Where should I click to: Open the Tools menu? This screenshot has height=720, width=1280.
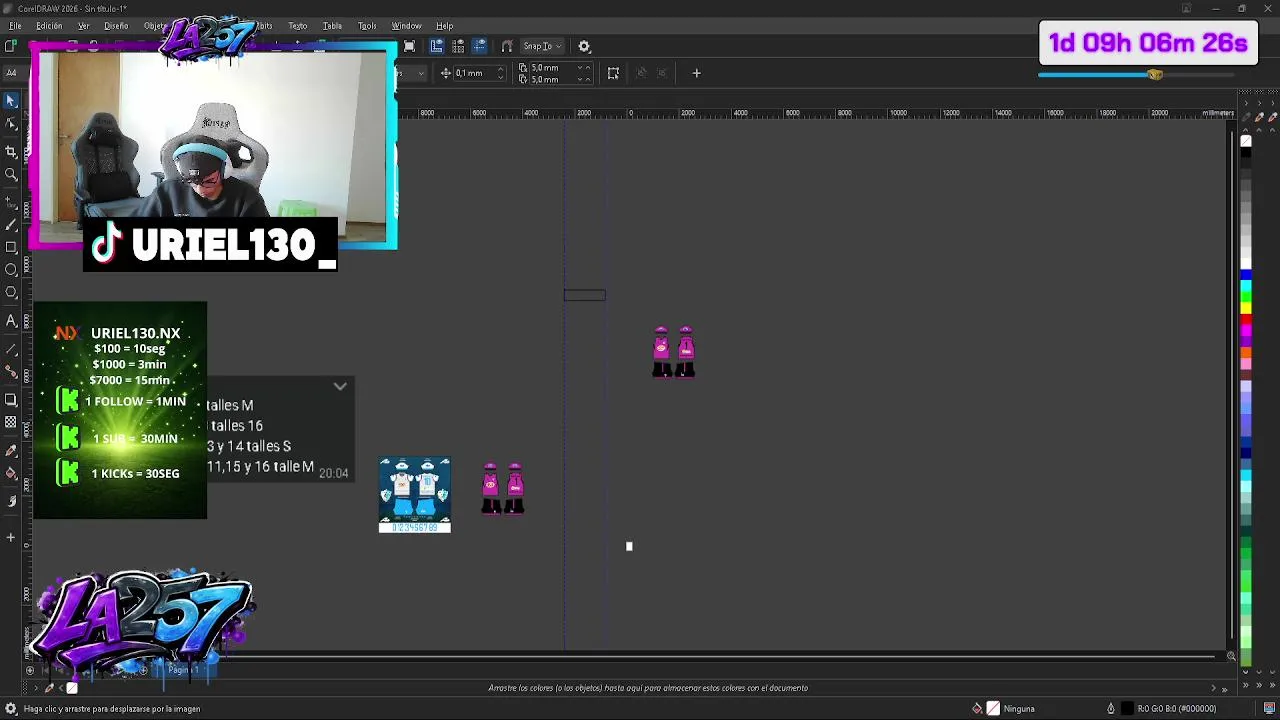[x=367, y=26]
